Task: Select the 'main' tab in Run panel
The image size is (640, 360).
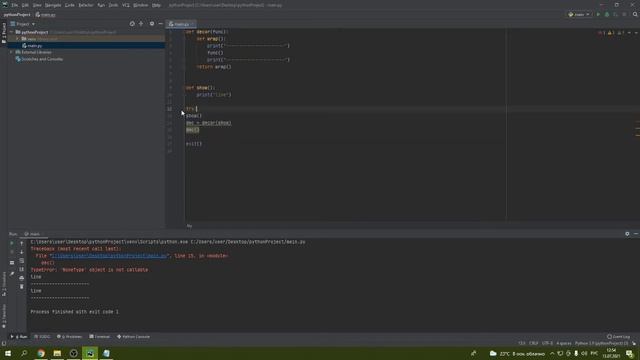Action: 33,234
